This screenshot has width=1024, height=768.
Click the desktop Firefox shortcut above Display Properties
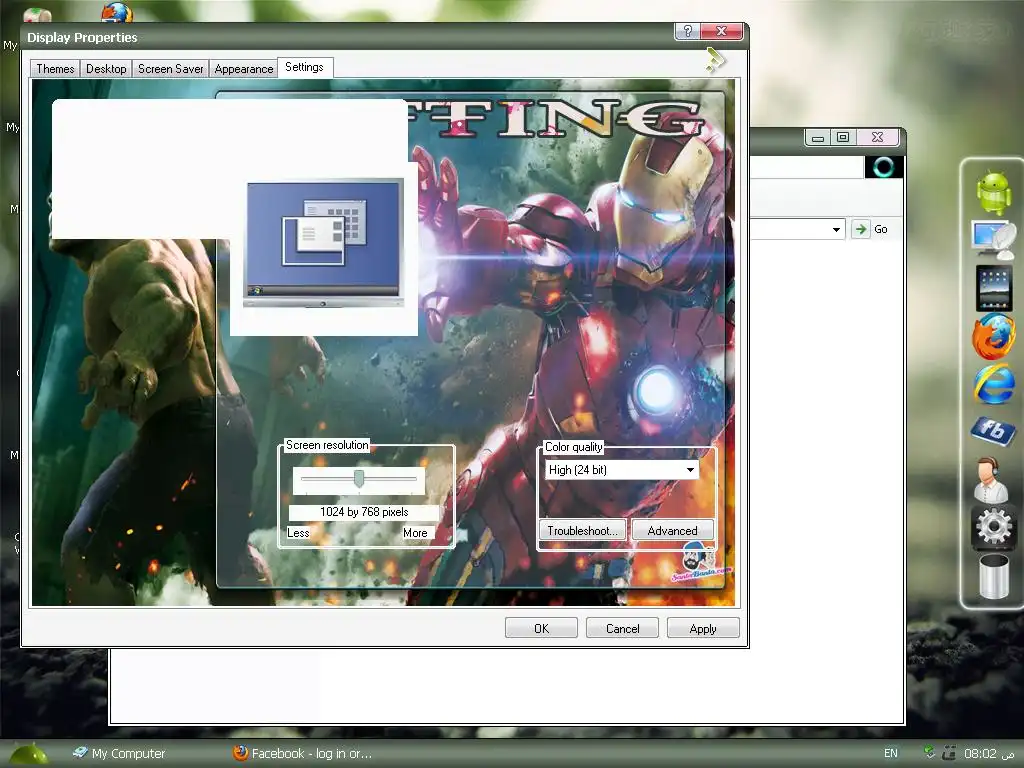coord(116,12)
